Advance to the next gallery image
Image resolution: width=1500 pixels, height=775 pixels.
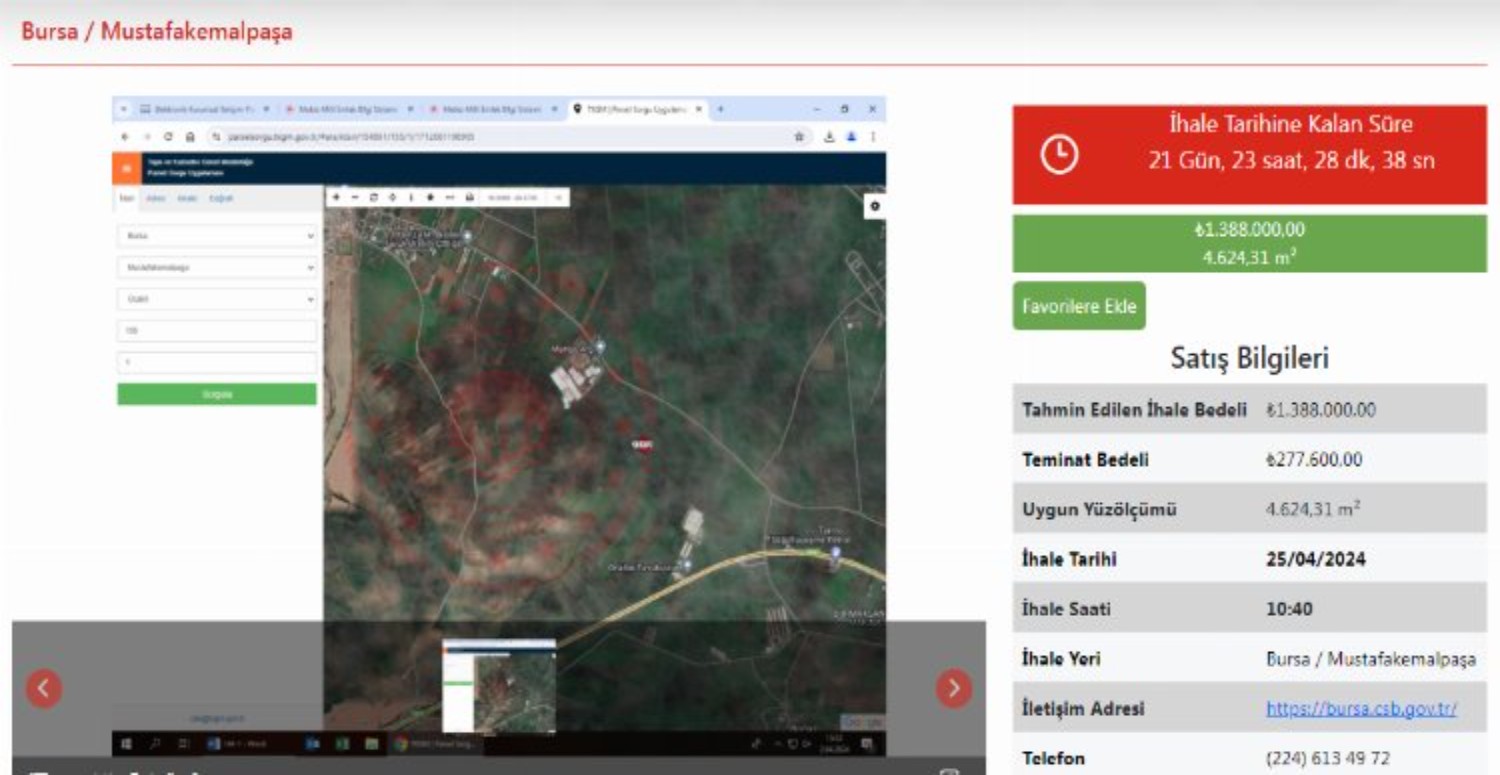coord(953,688)
